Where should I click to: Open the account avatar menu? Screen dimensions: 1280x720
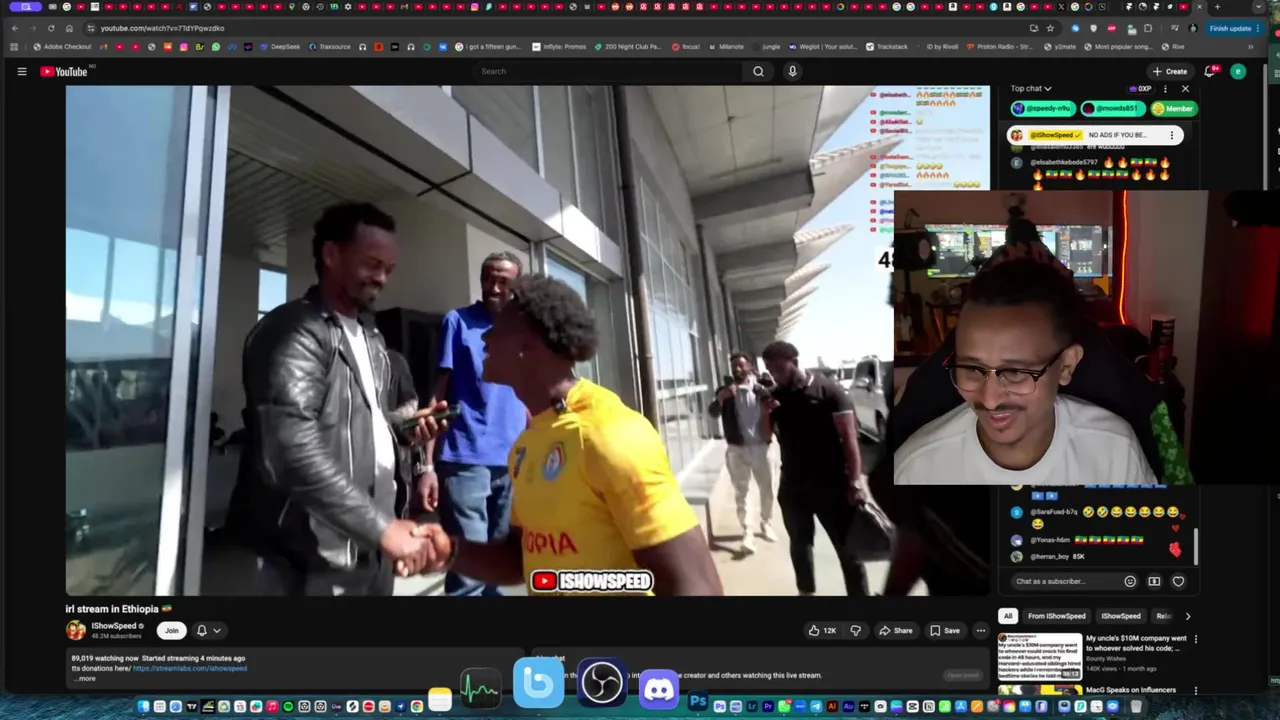tap(1238, 71)
